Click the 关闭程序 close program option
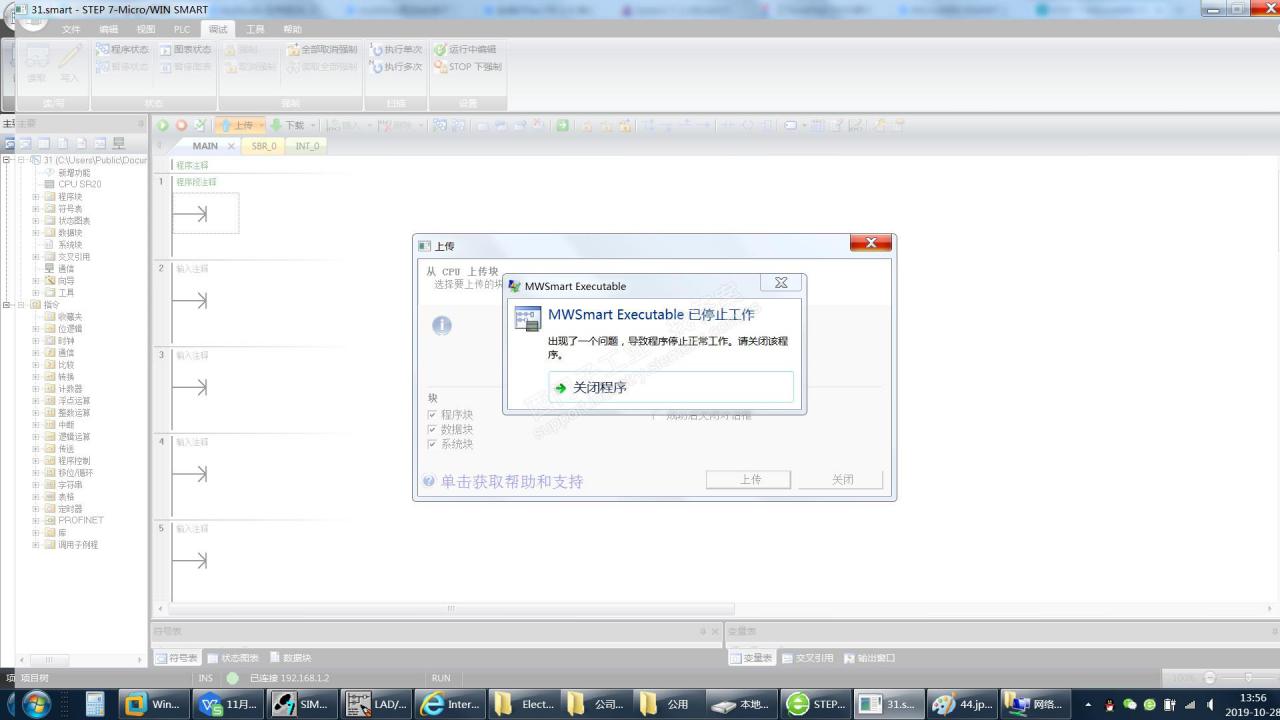The width and height of the screenshot is (1280, 720). point(671,387)
